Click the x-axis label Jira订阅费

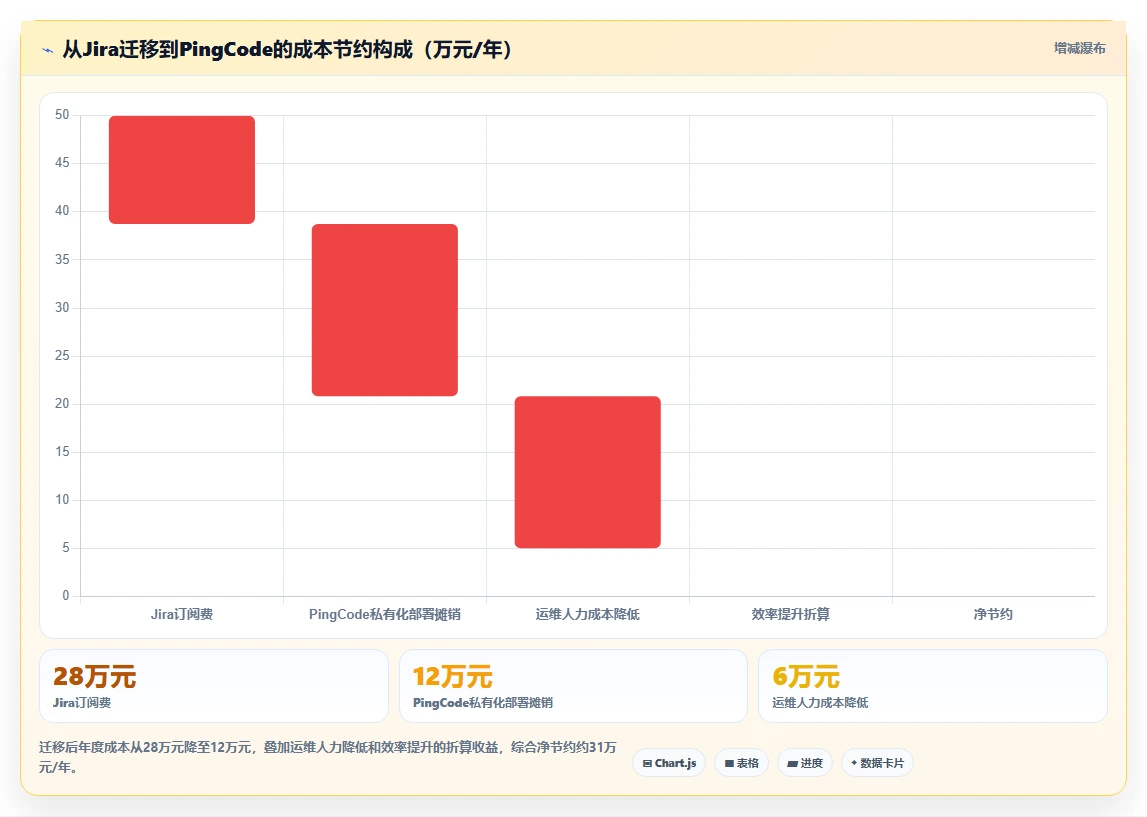[x=182, y=614]
